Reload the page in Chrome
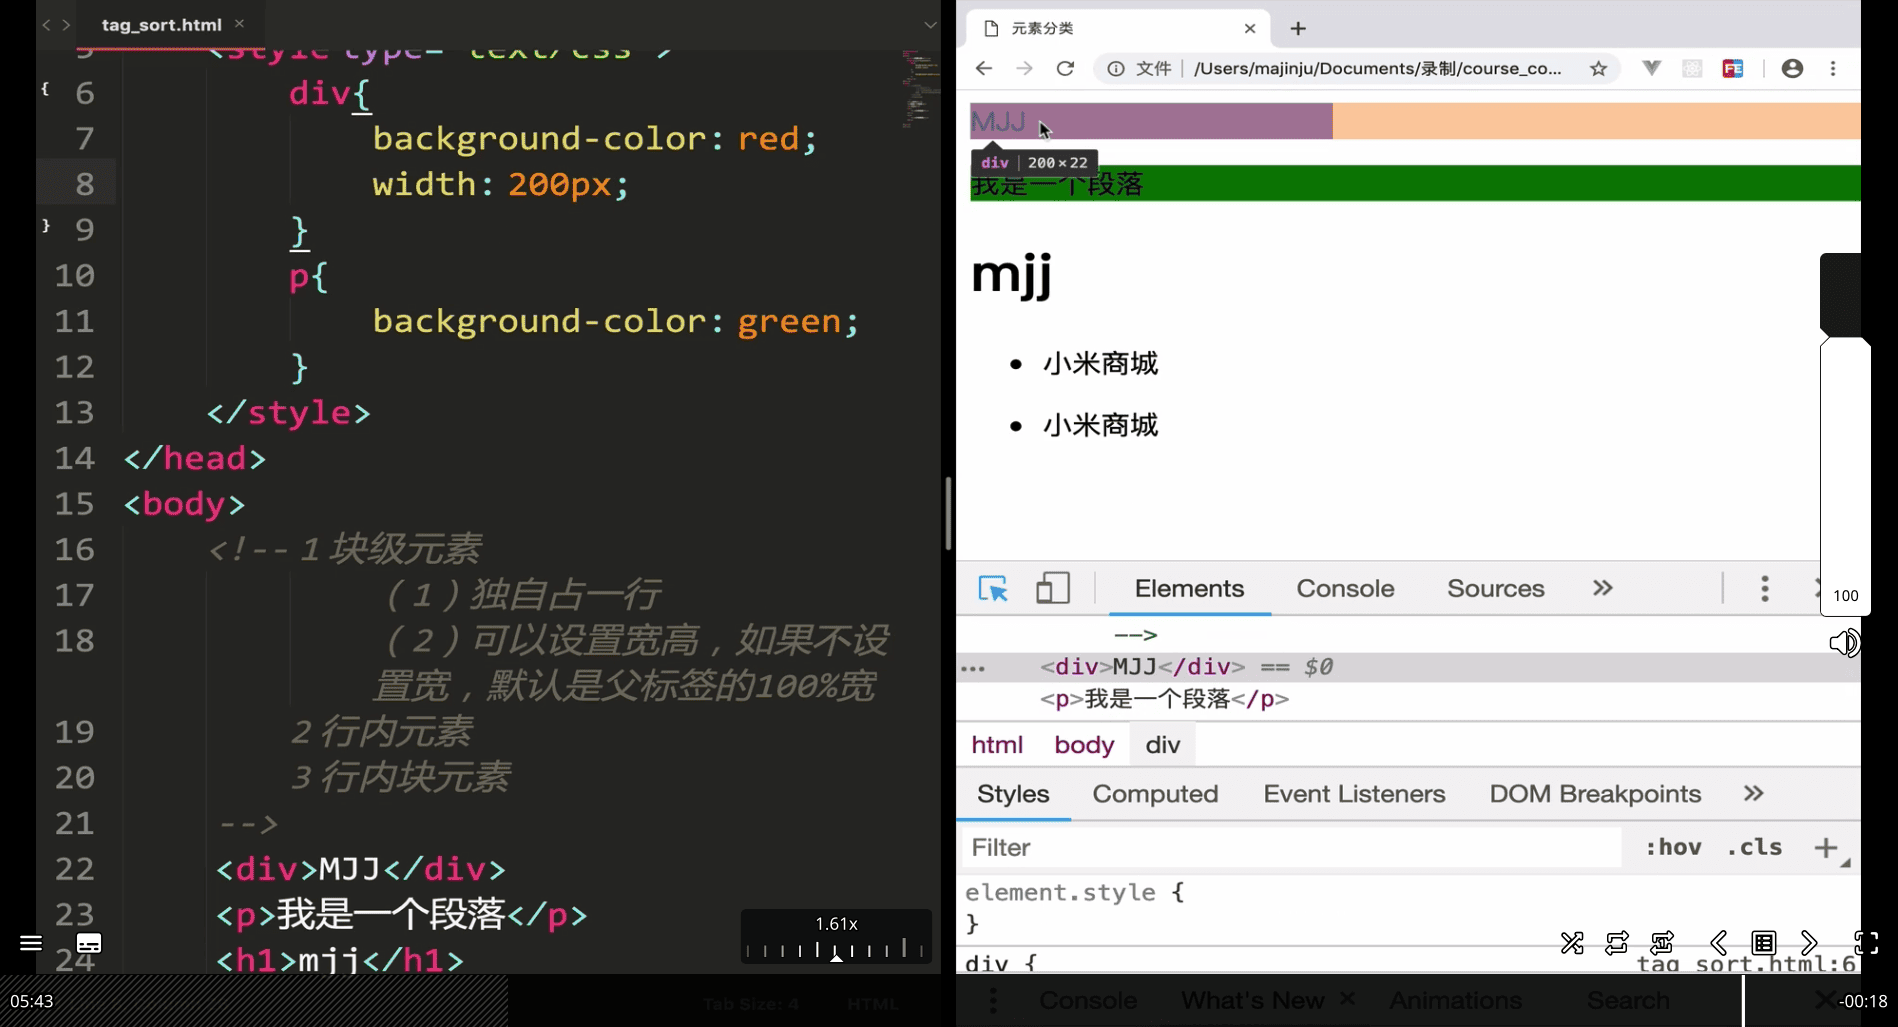The width and height of the screenshot is (1898, 1027). click(1065, 68)
